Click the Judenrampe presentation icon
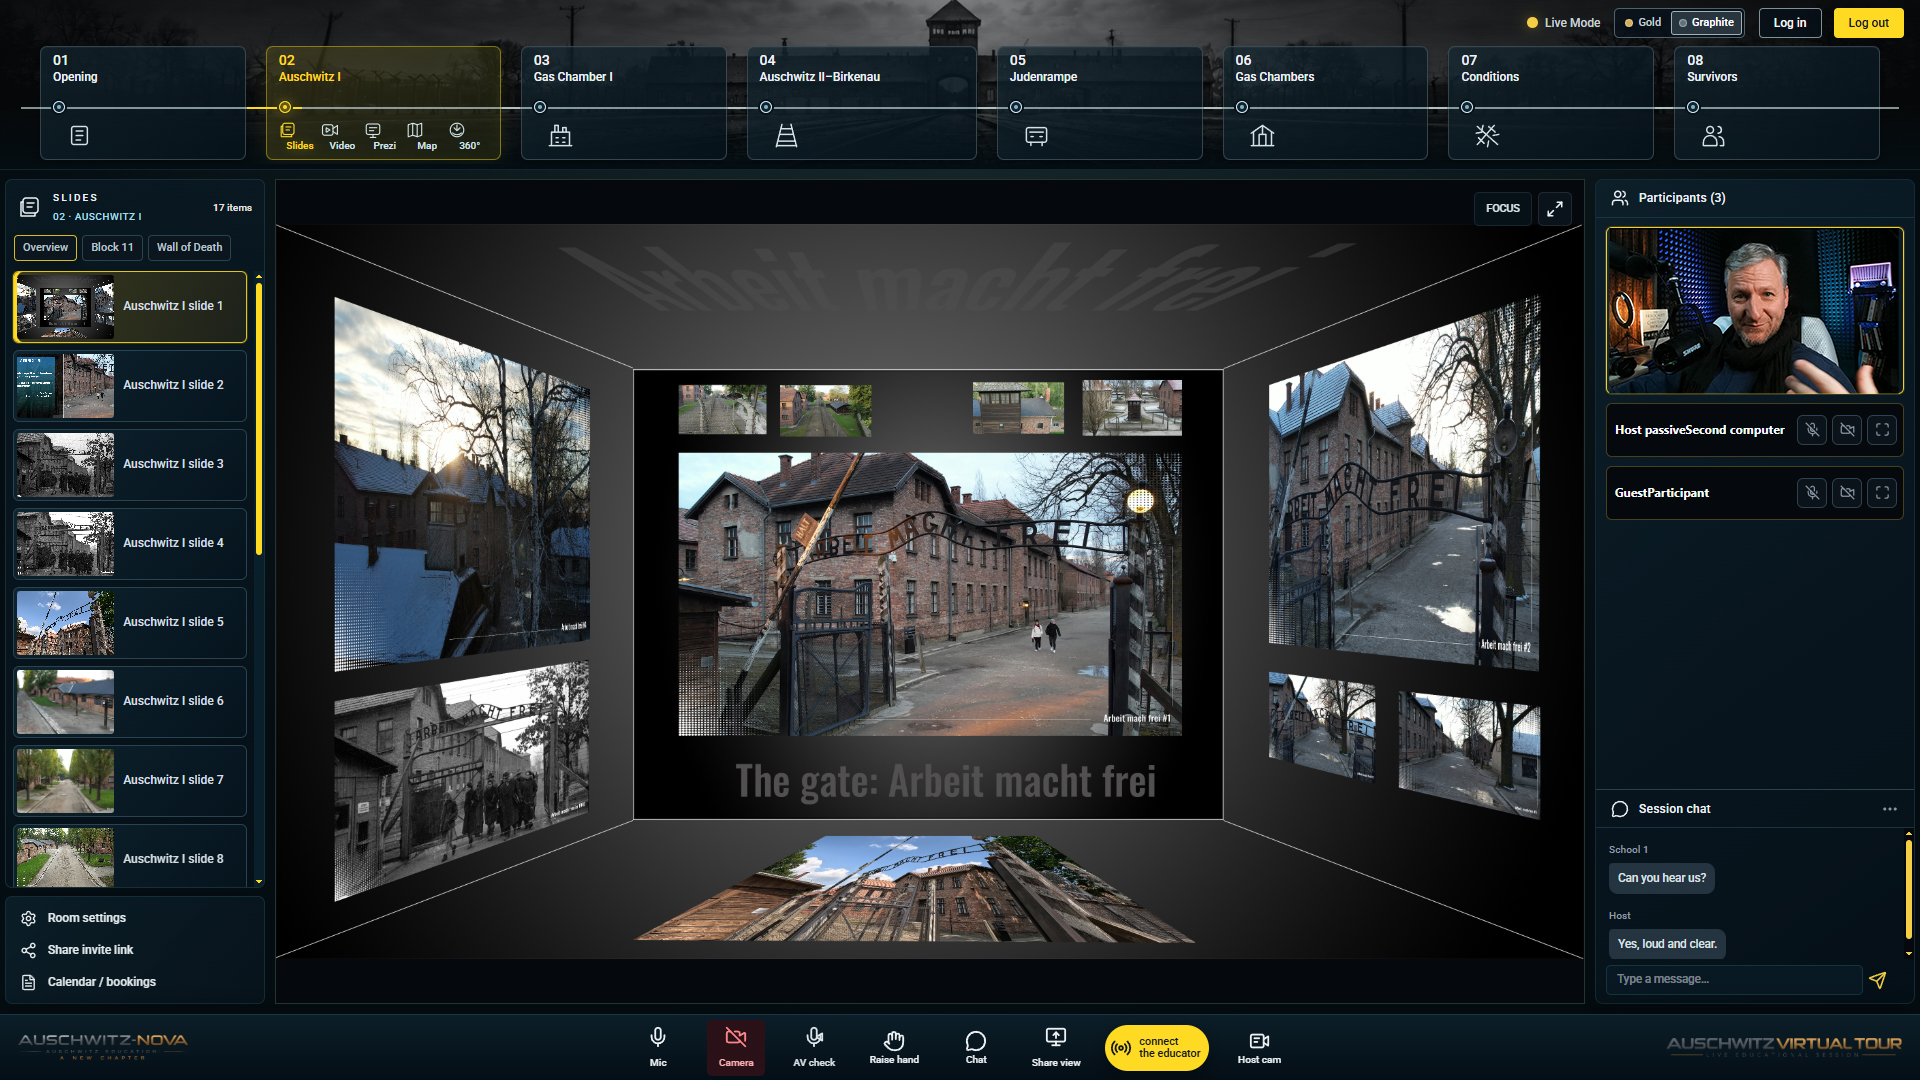This screenshot has height=1080, width=1920. (1037, 136)
